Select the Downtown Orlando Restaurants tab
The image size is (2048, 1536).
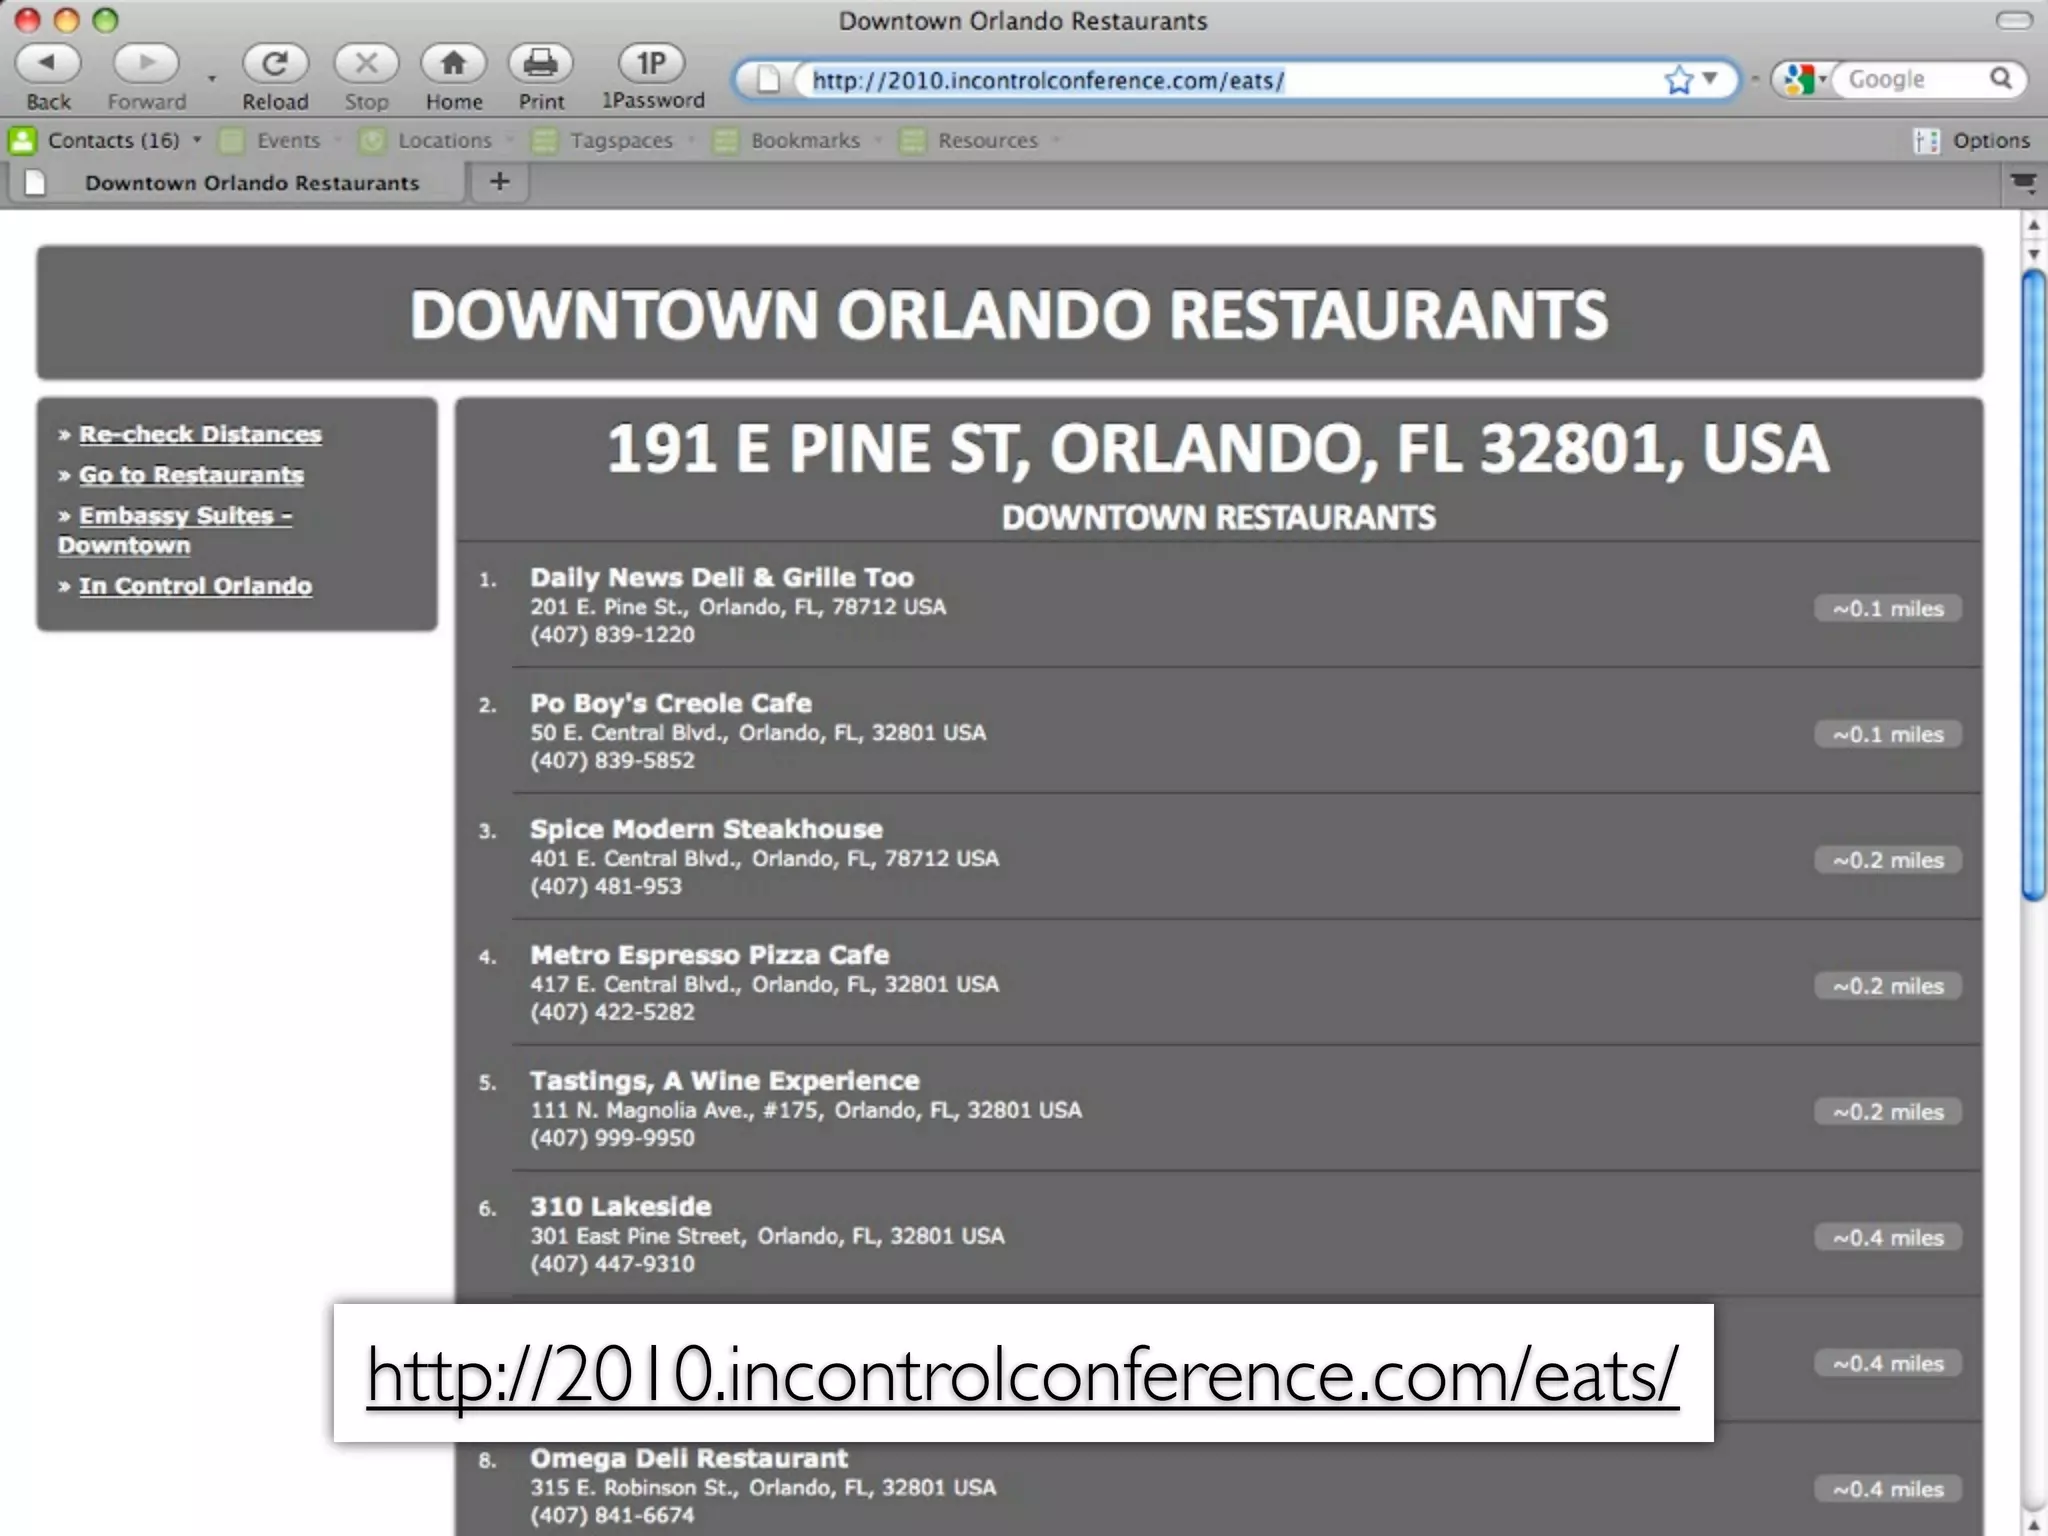pyautogui.click(x=240, y=183)
